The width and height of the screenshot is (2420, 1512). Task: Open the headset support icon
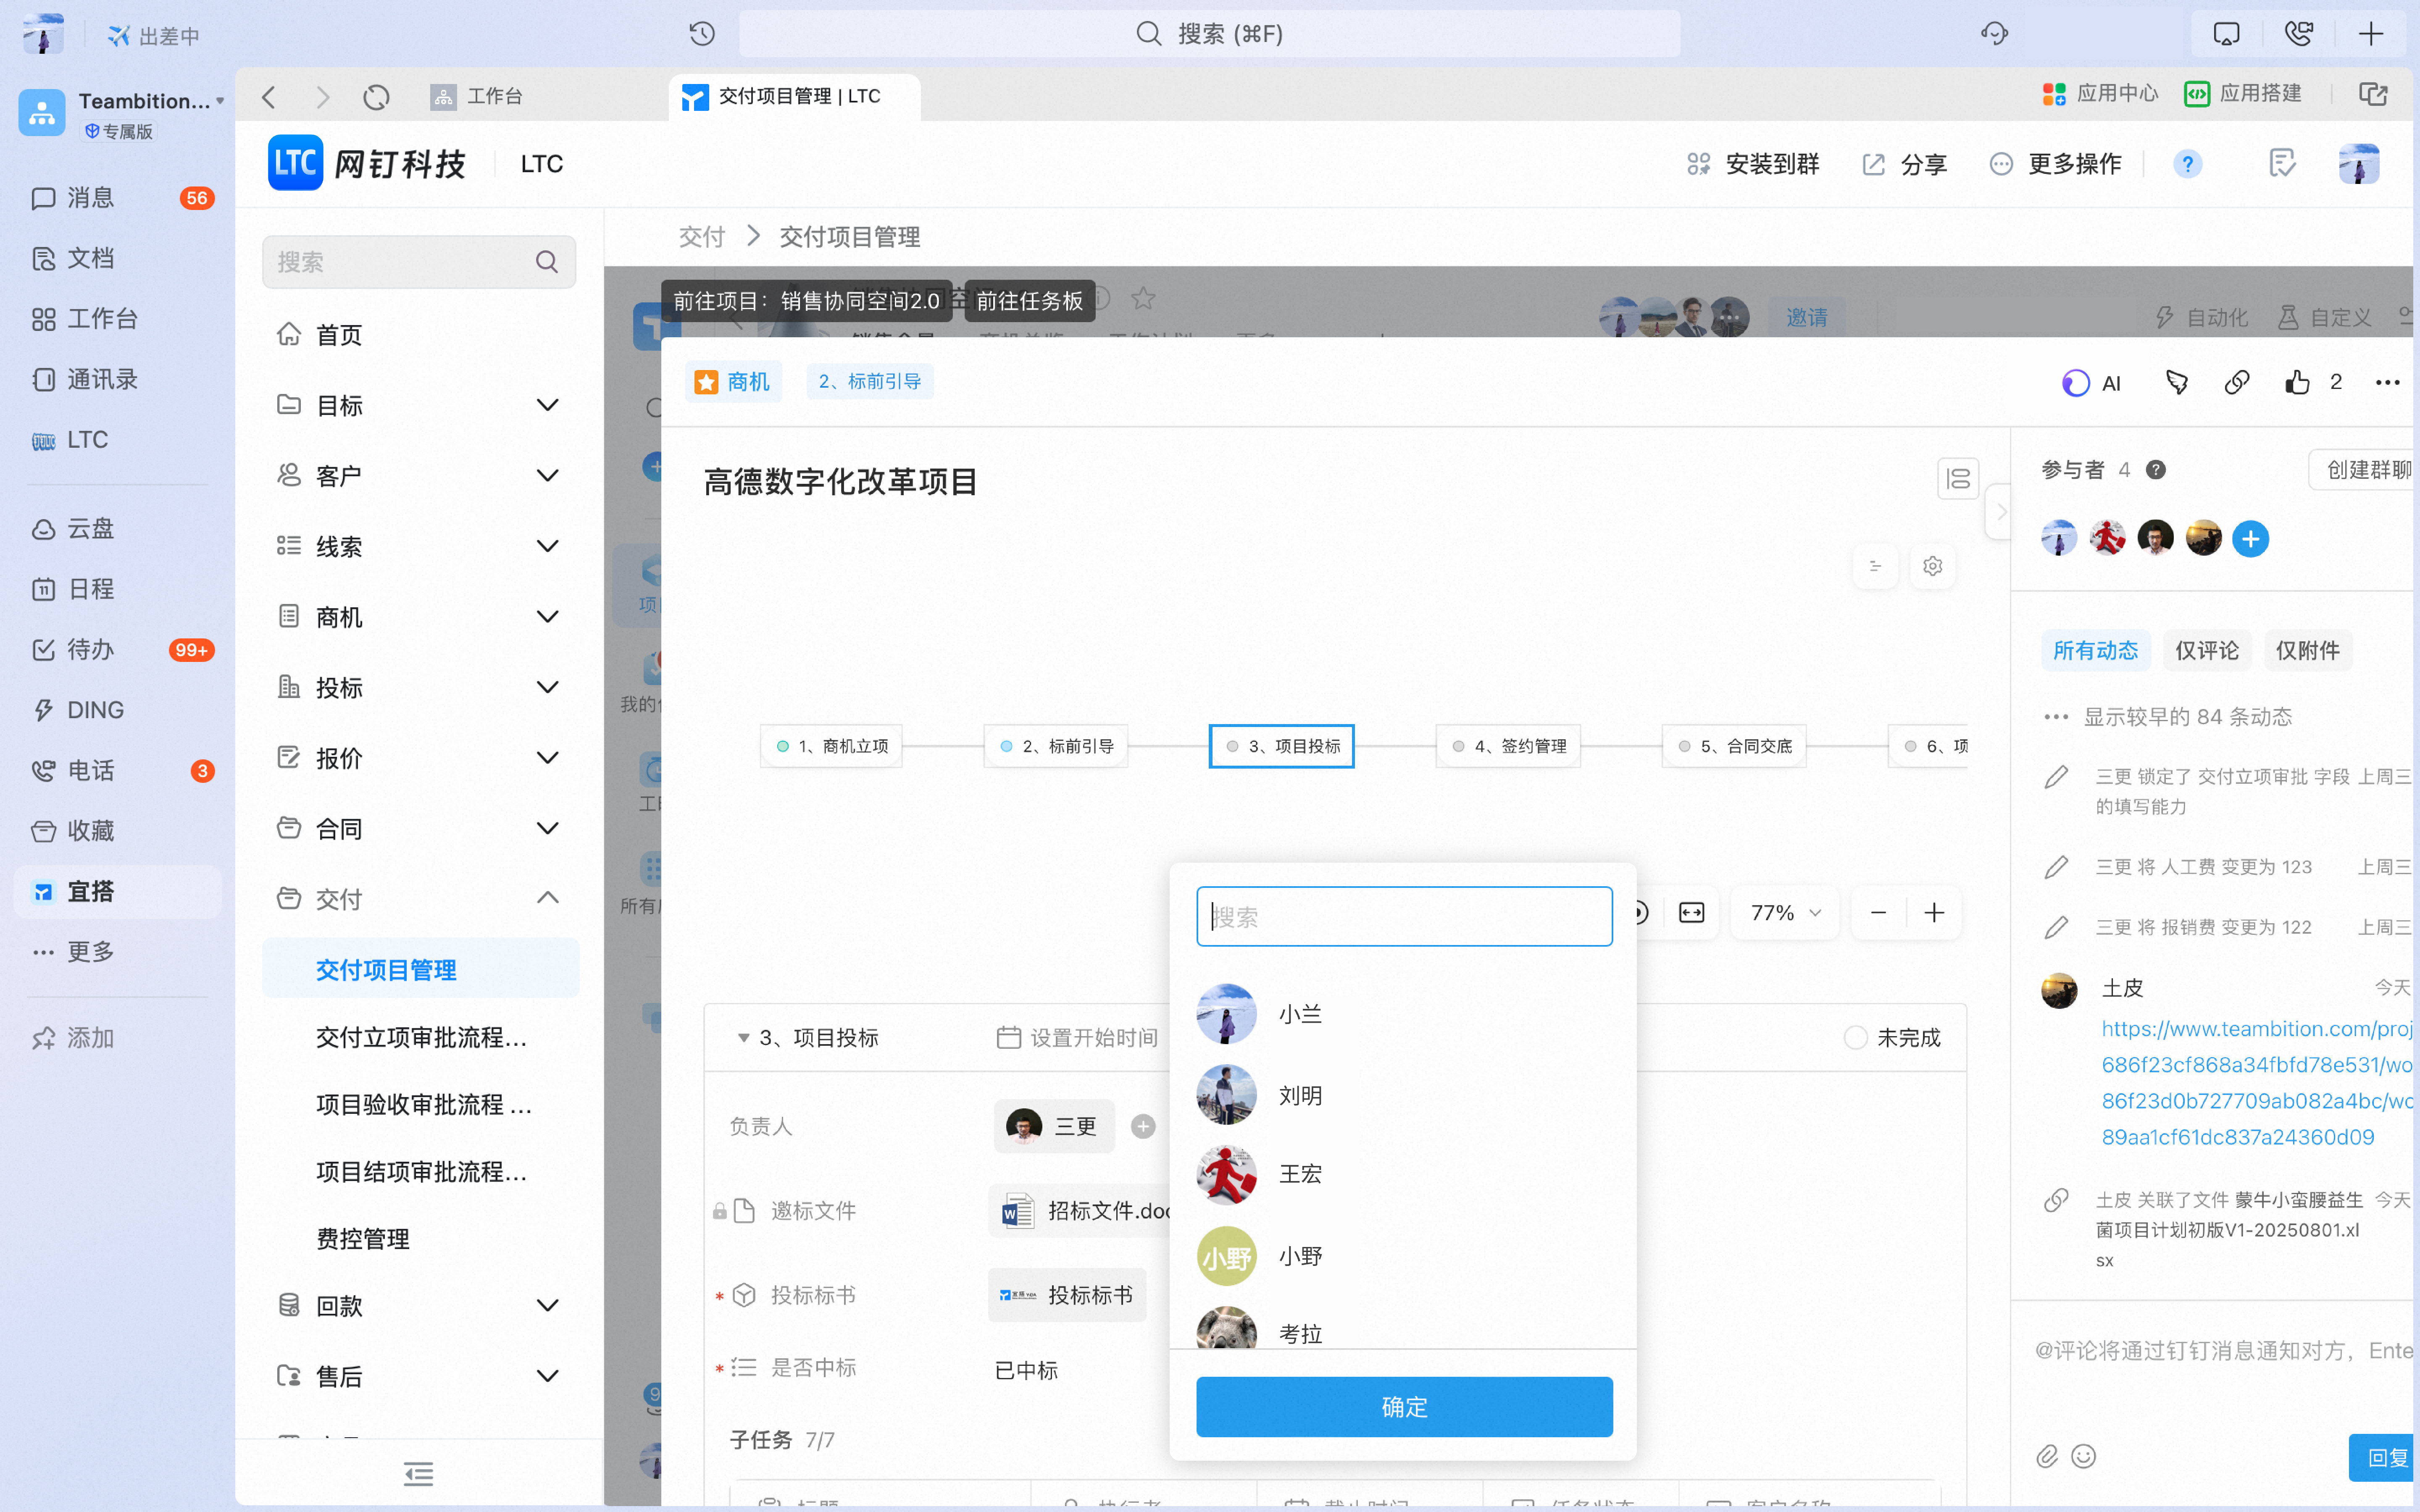(x=1994, y=34)
